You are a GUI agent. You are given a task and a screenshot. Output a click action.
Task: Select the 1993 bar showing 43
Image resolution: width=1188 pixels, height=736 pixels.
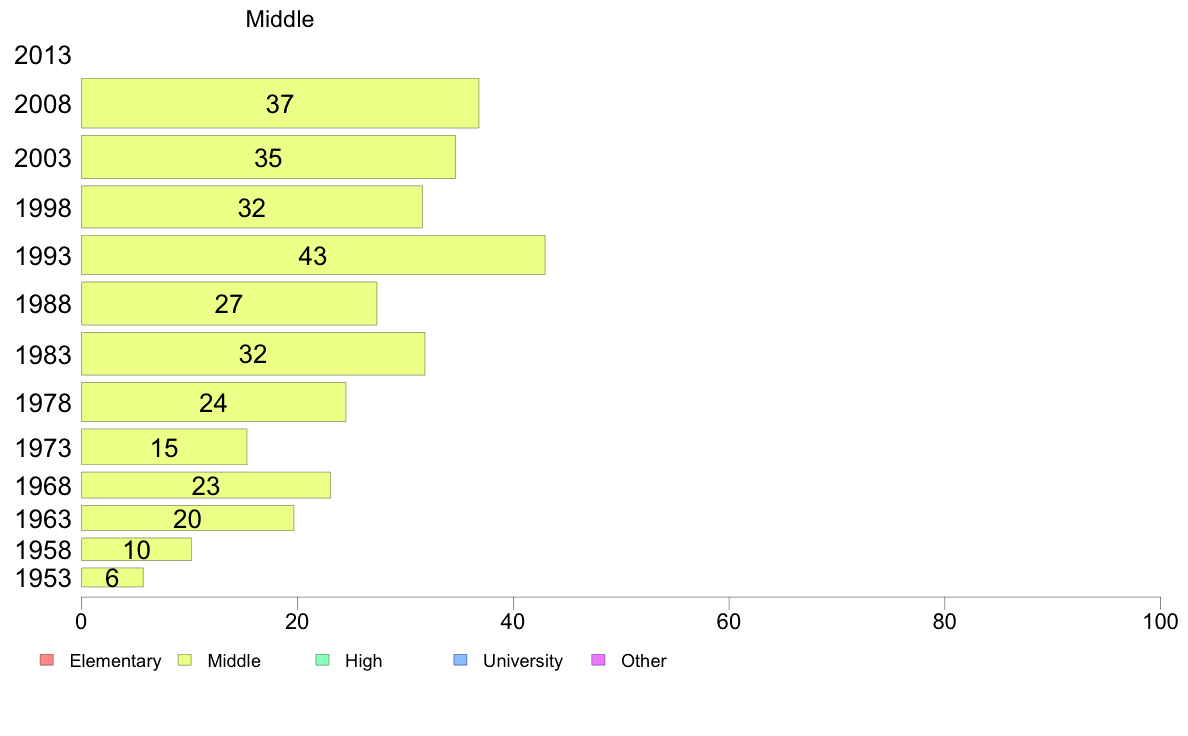click(x=313, y=255)
